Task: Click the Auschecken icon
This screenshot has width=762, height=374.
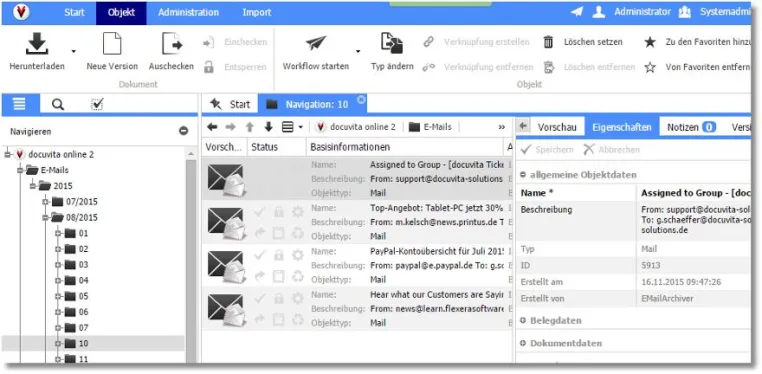Action: tap(172, 44)
